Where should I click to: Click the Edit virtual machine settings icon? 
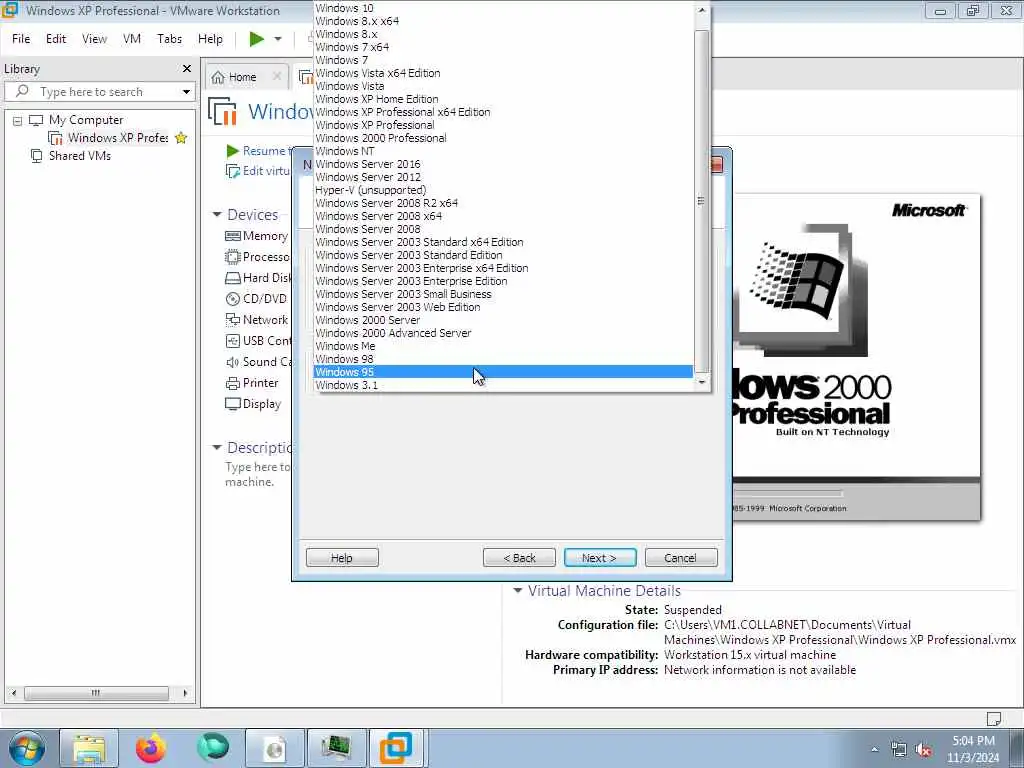[232, 171]
